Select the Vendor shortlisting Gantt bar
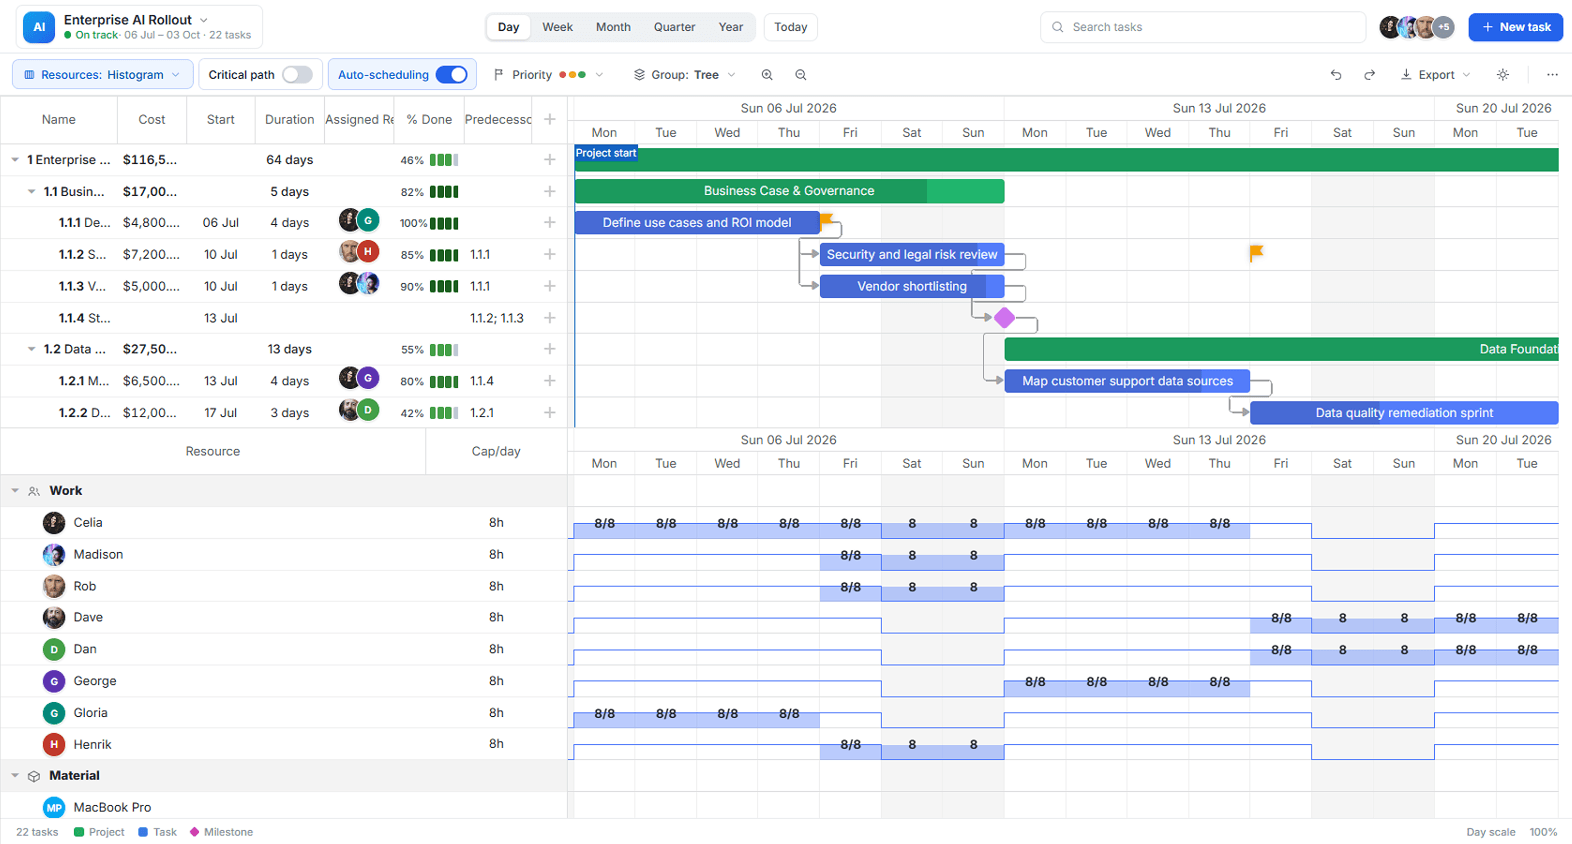1572x844 pixels. coord(912,286)
